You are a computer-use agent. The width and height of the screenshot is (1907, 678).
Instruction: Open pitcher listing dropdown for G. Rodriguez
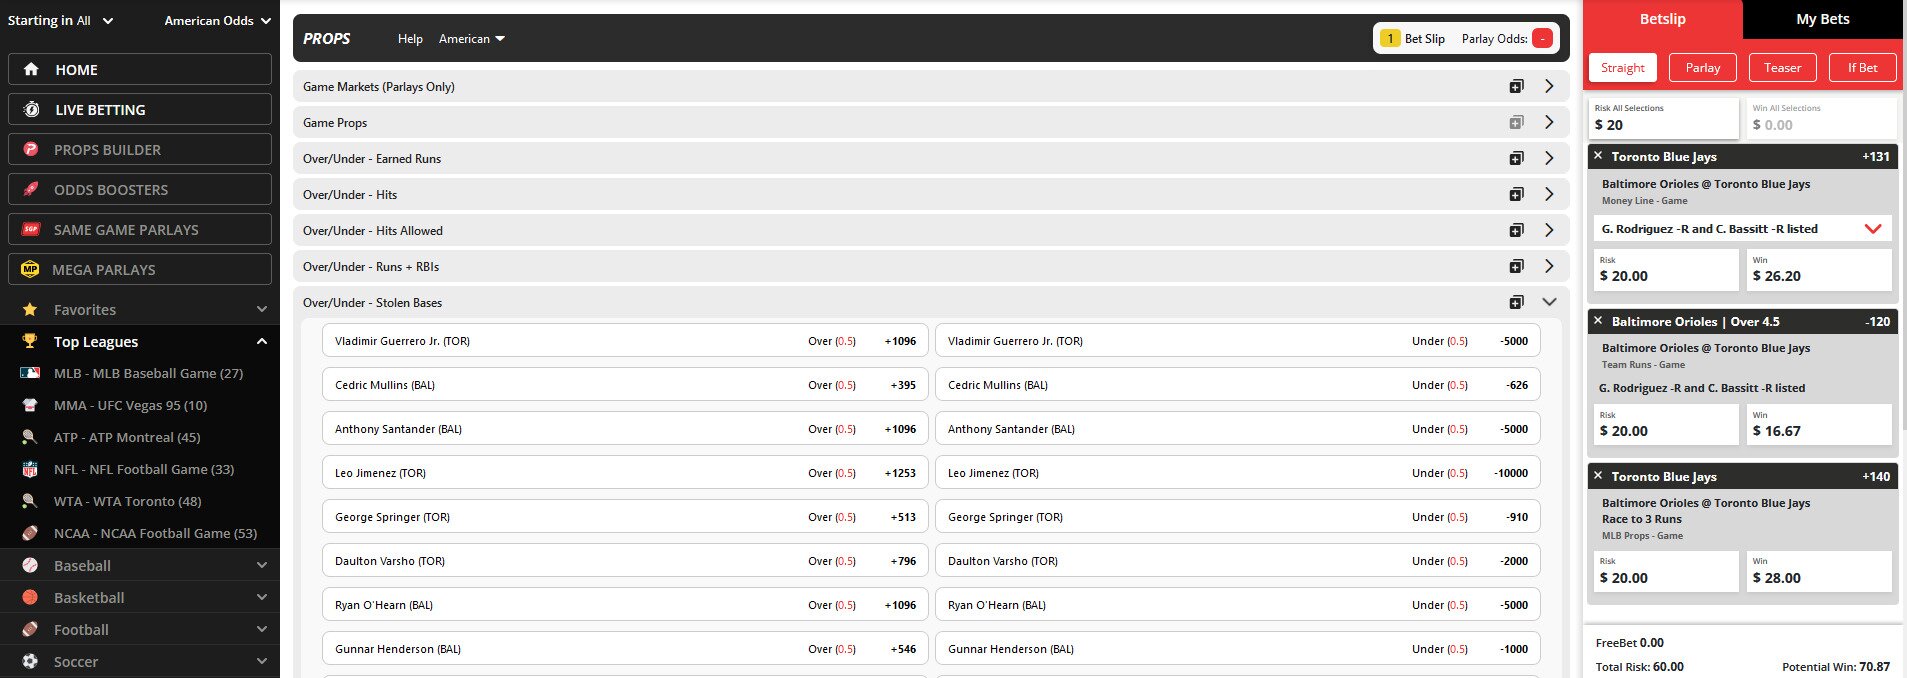click(x=1742, y=229)
